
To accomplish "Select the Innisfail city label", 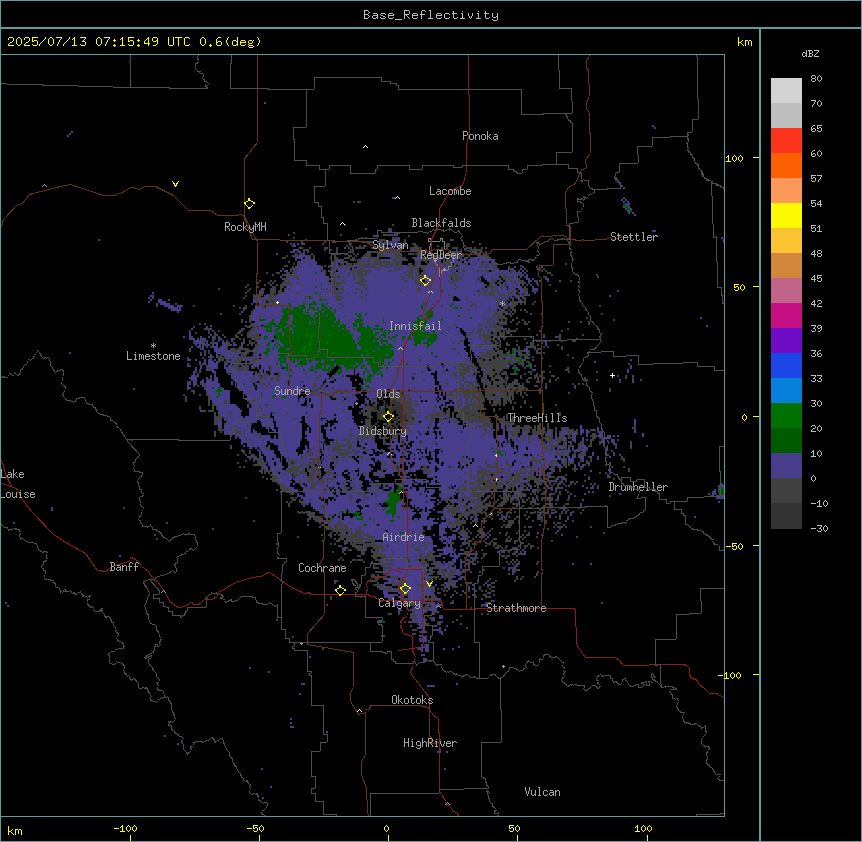I will coord(415,326).
